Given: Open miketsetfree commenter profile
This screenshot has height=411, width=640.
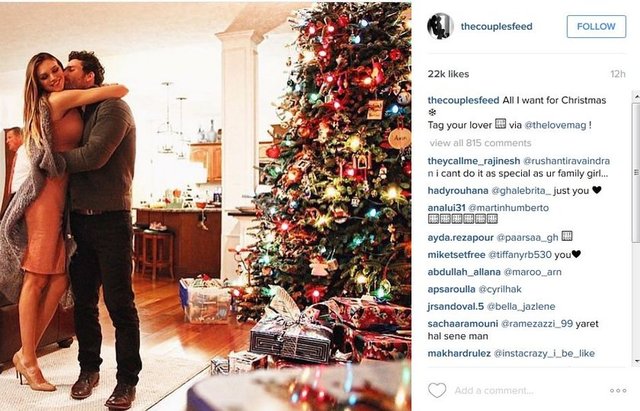Looking at the screenshot, I should pos(456,255).
